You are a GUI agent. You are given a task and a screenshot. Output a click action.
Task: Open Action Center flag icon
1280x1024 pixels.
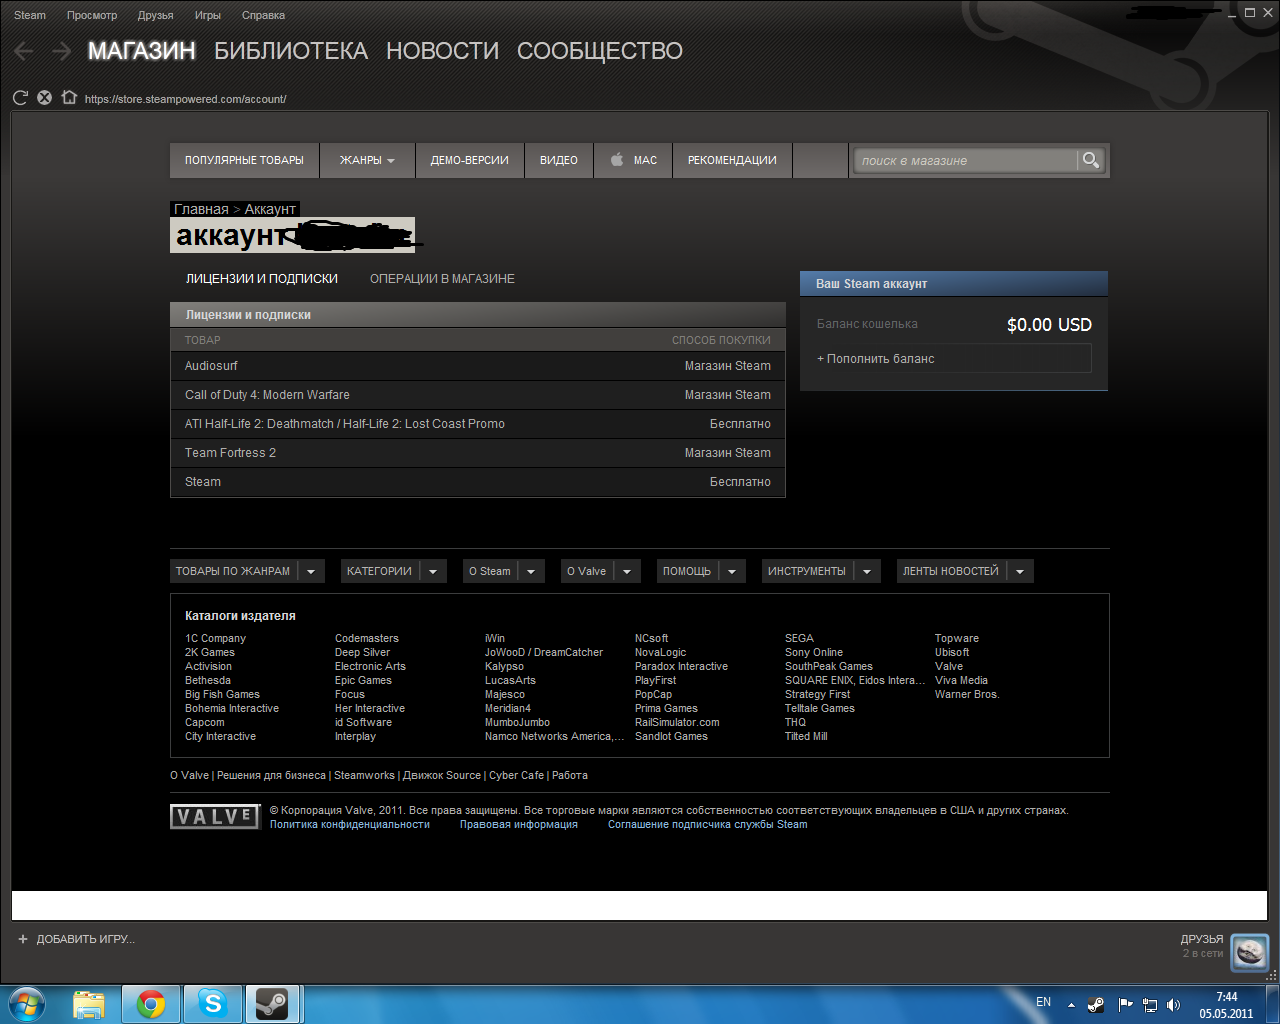[x=1125, y=1005]
